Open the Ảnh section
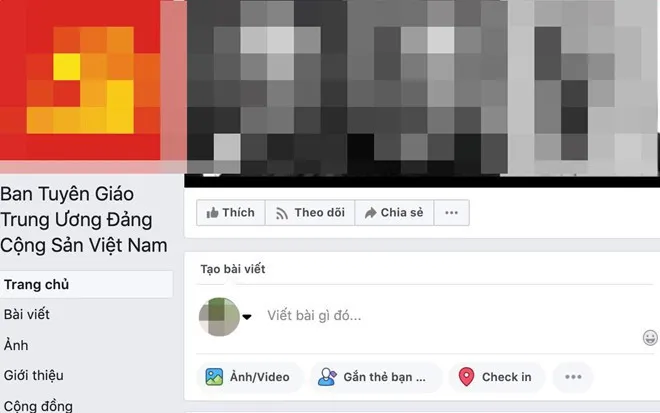 point(16,345)
